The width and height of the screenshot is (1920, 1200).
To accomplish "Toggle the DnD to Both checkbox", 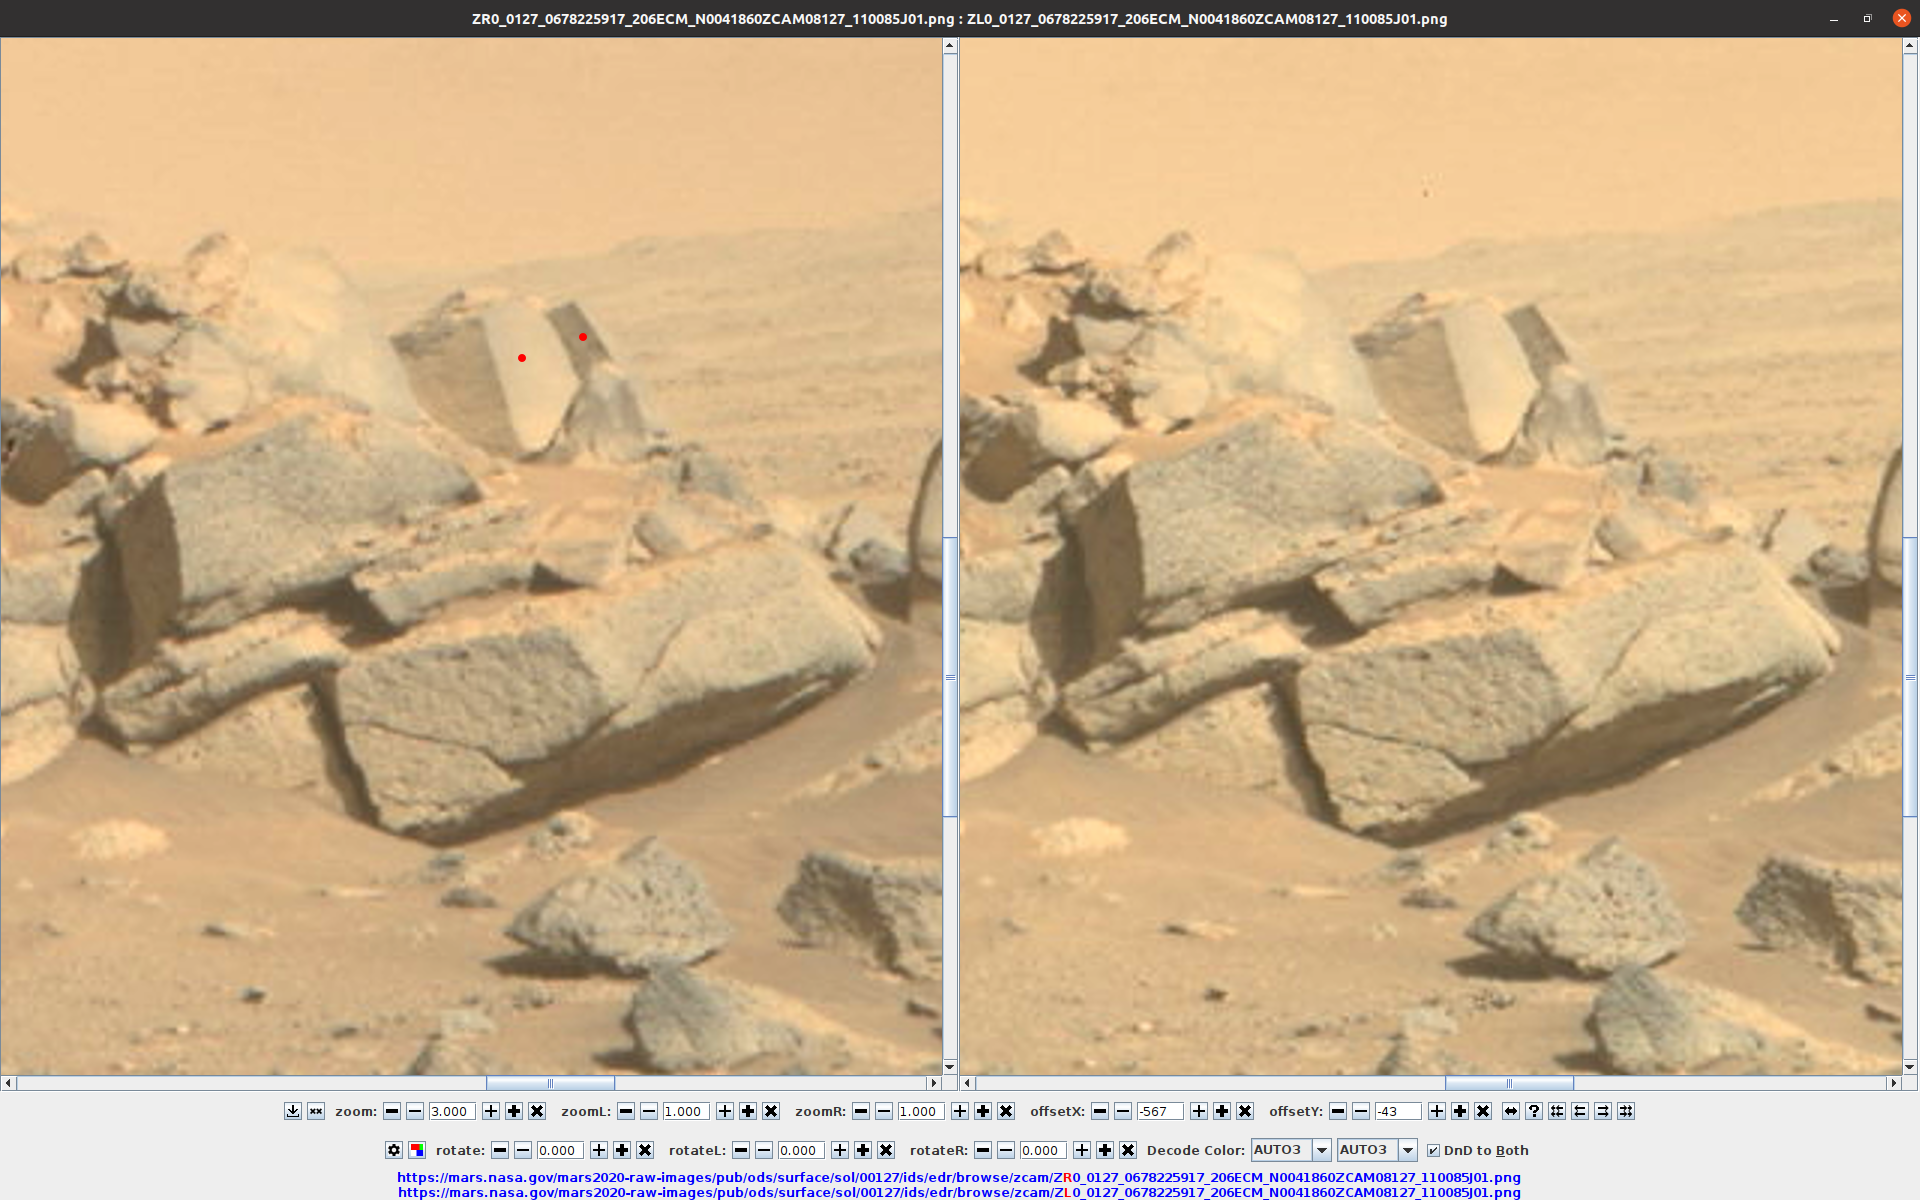I will (1433, 1150).
